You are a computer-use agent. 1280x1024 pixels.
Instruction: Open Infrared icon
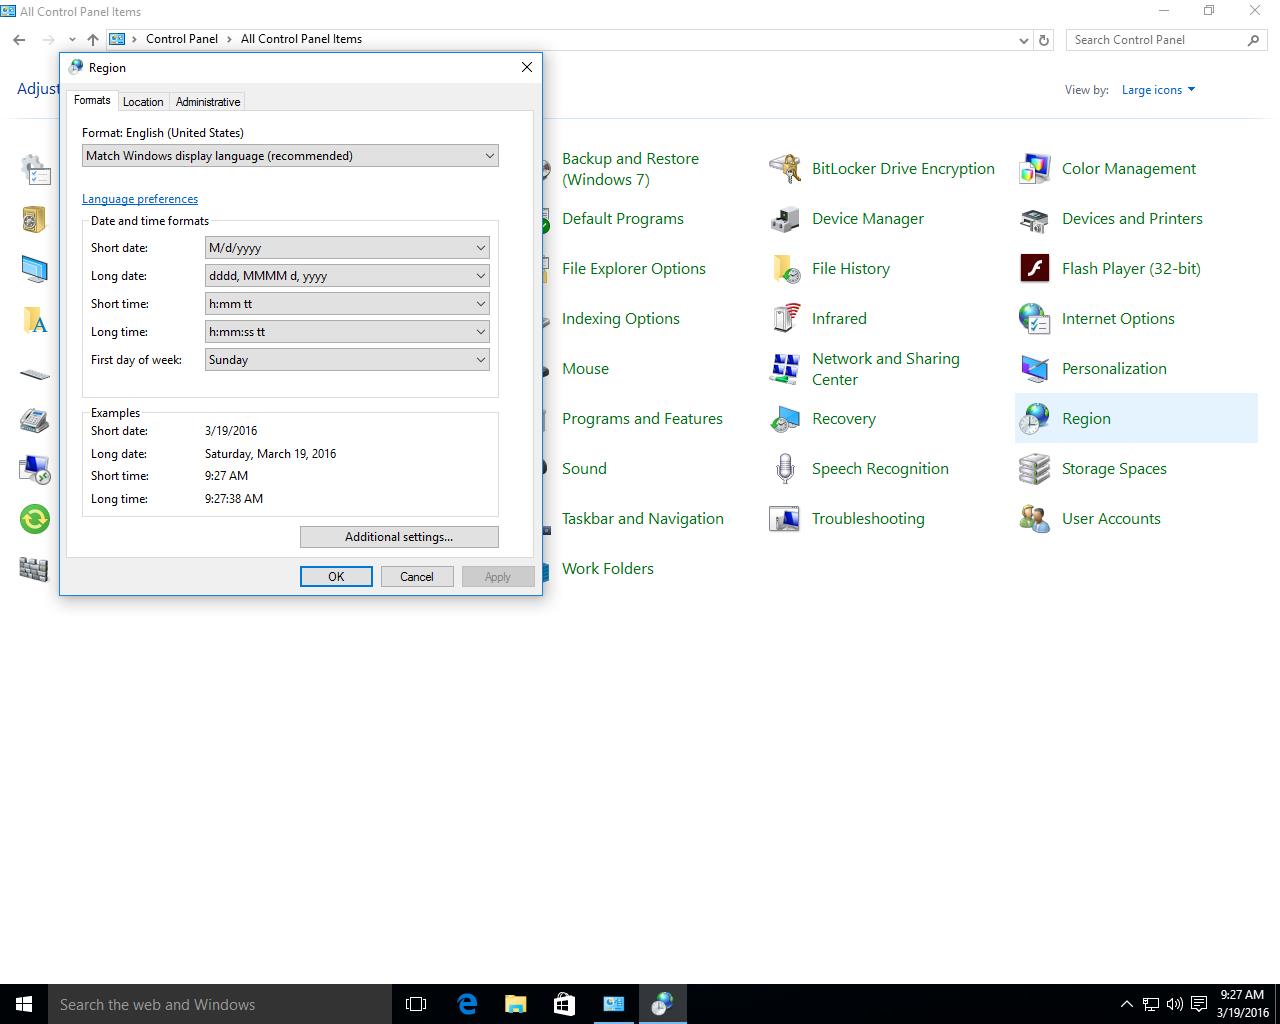click(x=785, y=319)
